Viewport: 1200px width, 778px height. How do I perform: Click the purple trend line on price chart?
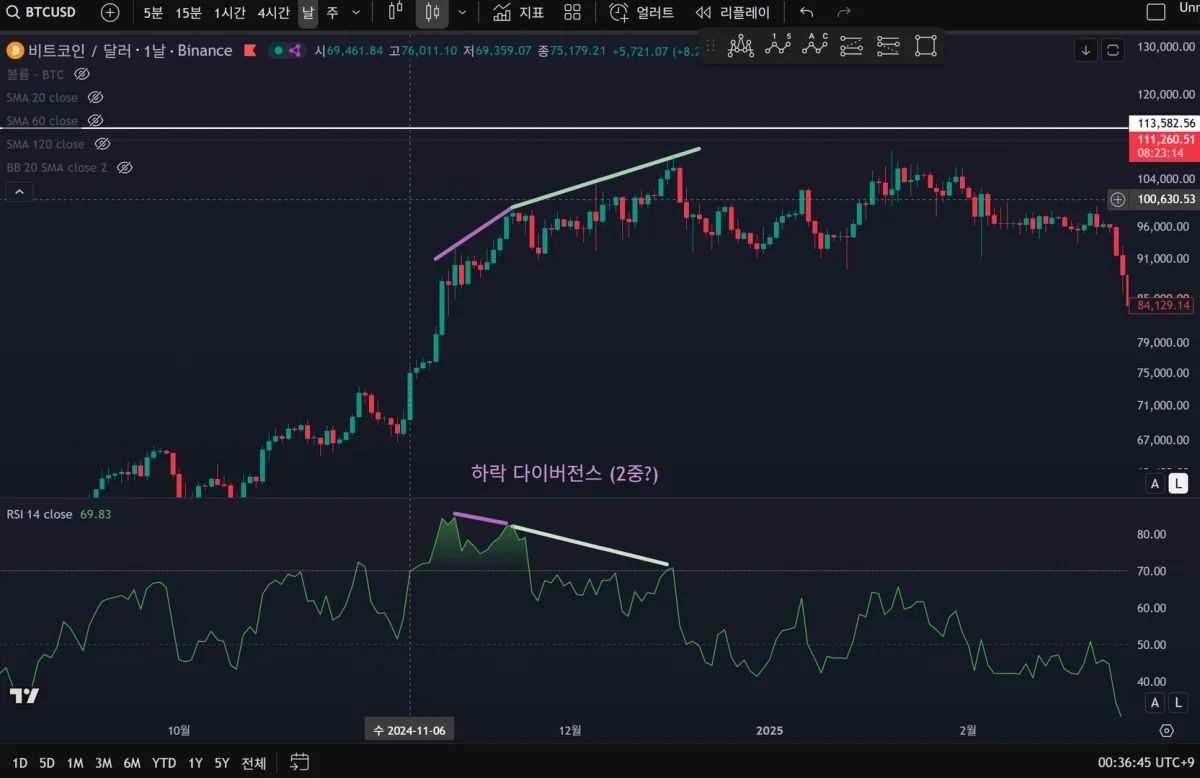tap(472, 233)
